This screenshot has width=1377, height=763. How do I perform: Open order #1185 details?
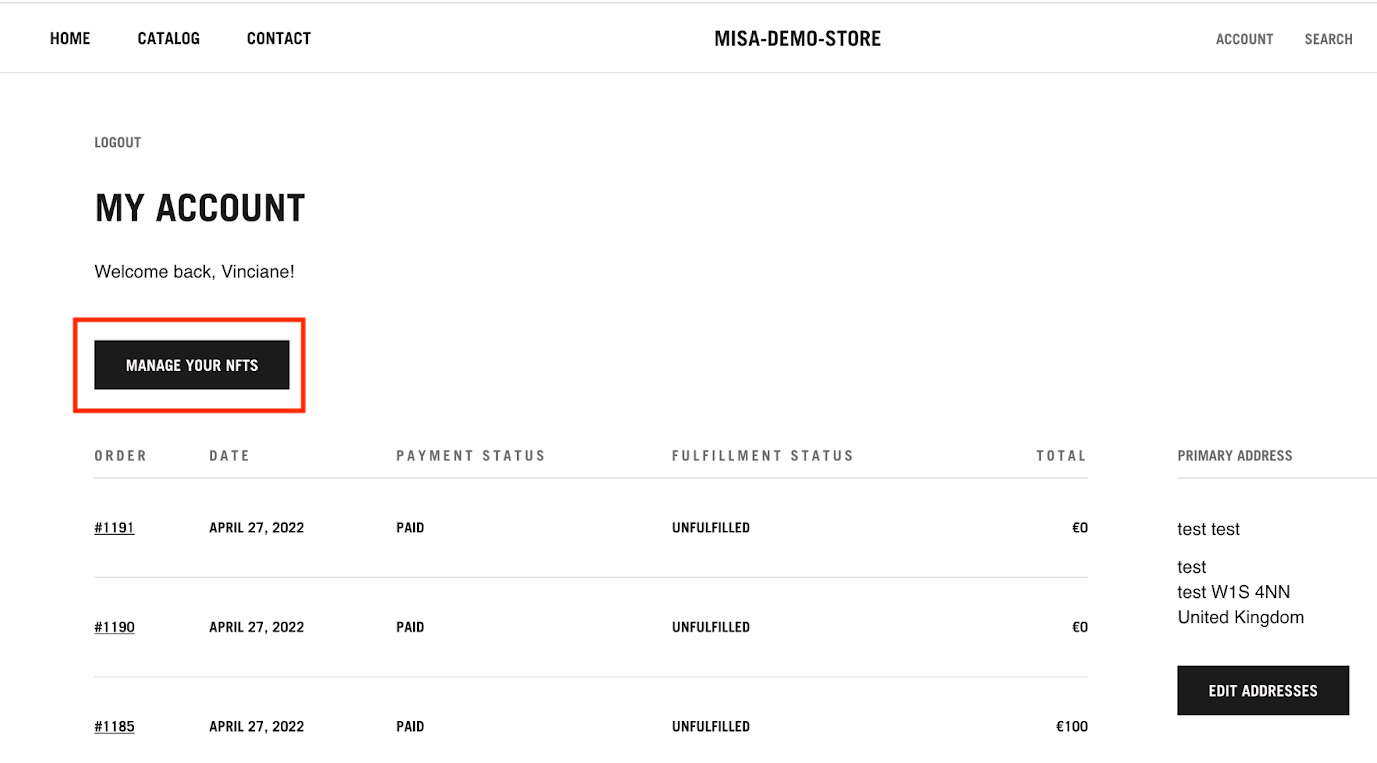click(114, 726)
